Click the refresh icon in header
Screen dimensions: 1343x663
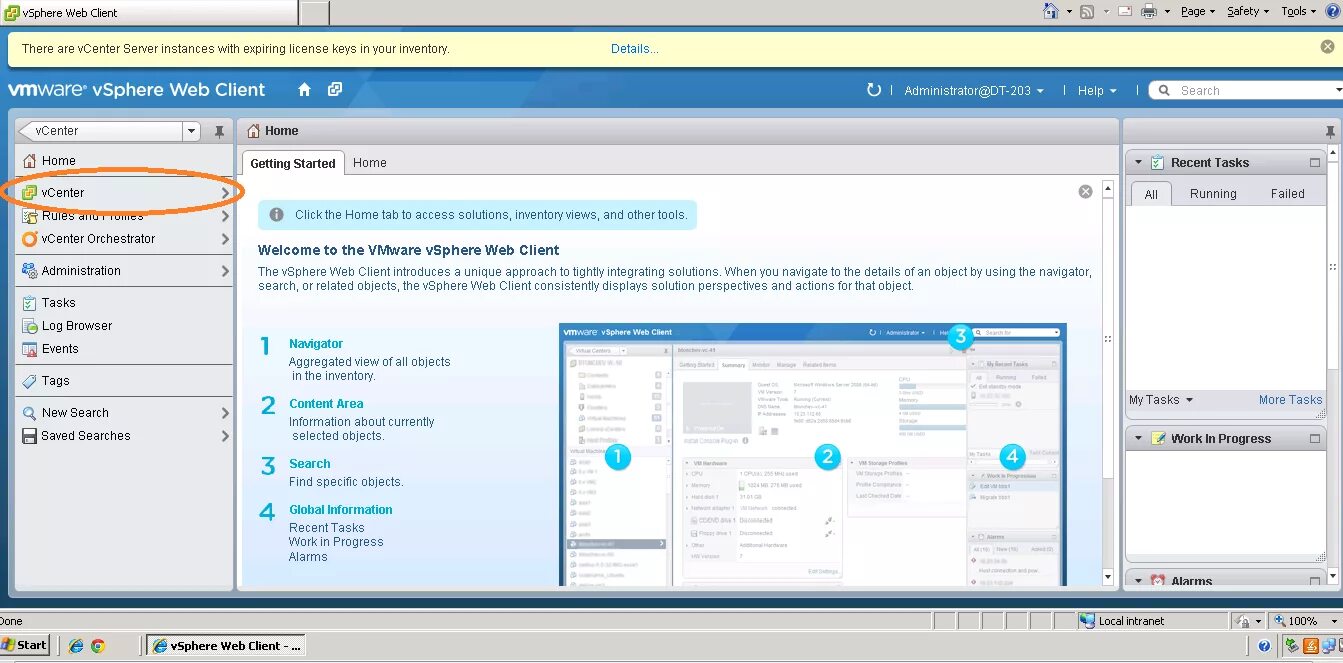[874, 90]
